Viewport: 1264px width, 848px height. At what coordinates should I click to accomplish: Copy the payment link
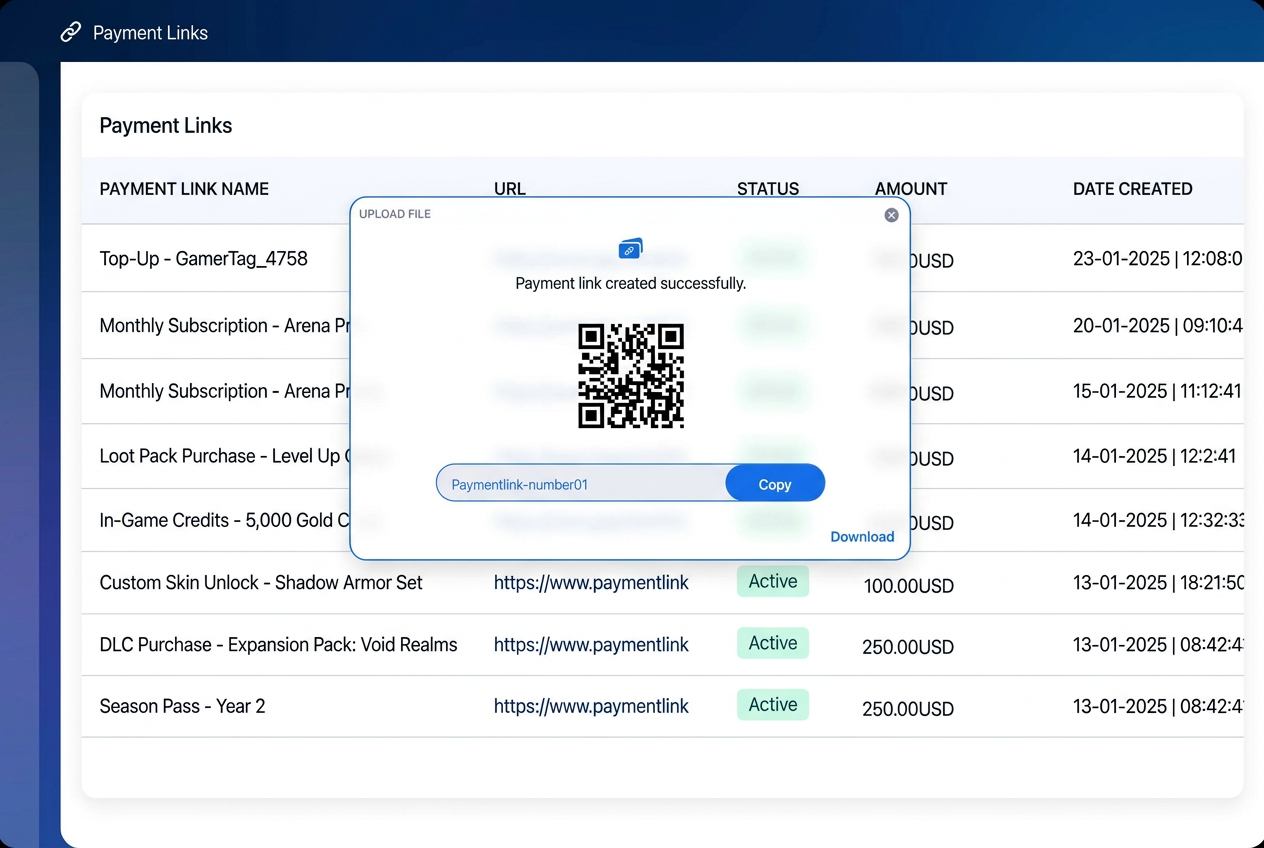coord(775,484)
